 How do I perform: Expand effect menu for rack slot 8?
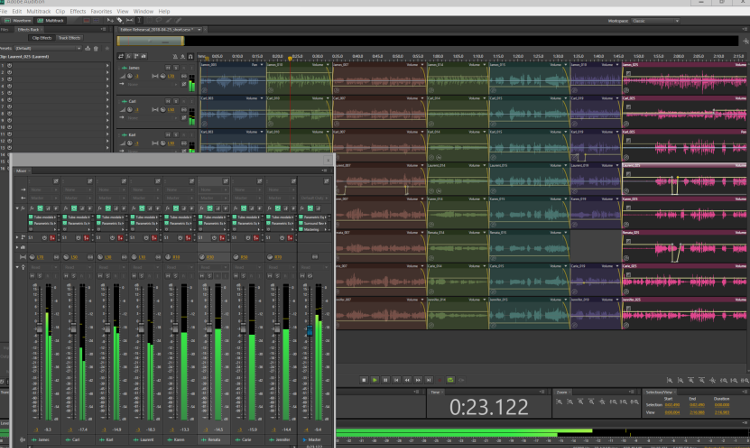pos(107,113)
